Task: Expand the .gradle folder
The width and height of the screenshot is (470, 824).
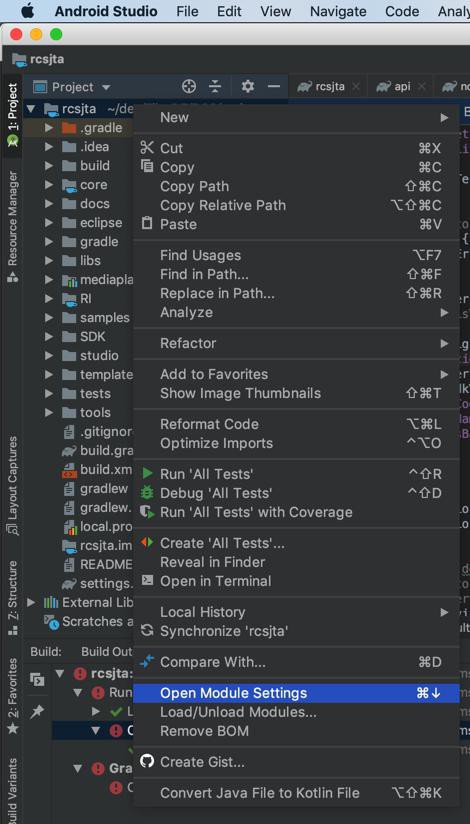Action: 49,128
